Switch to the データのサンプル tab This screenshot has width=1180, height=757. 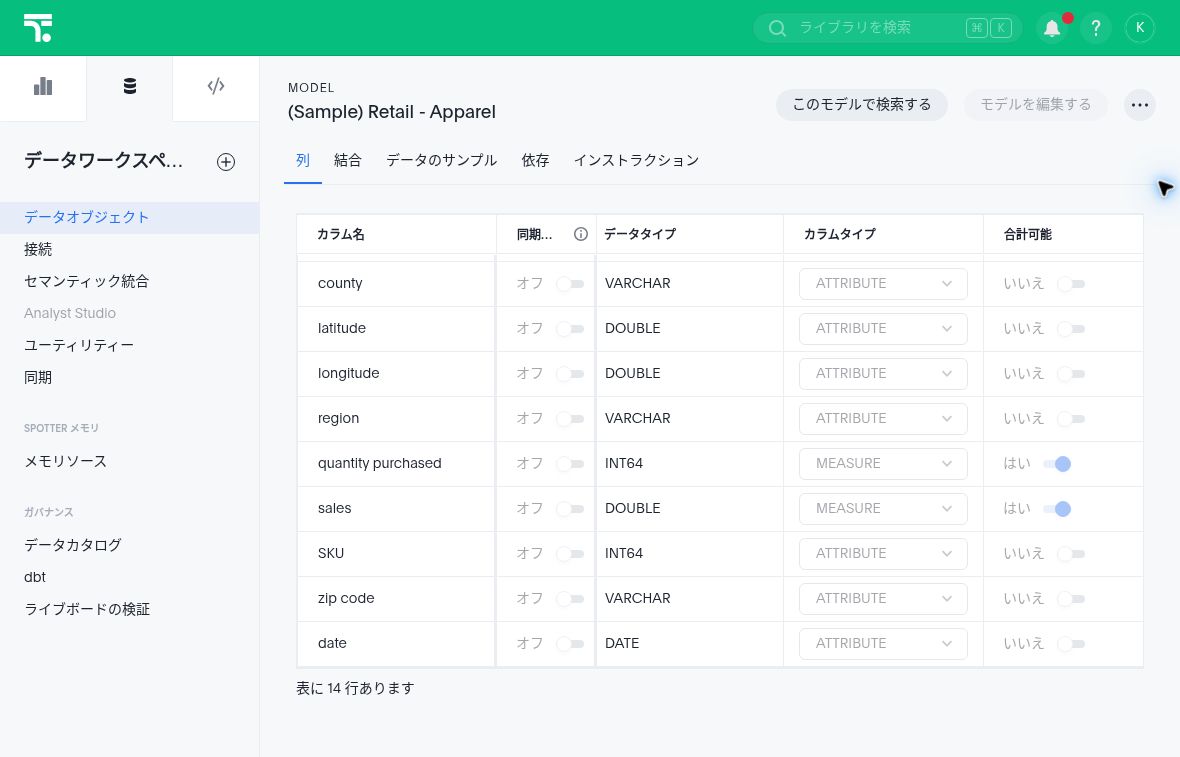pyautogui.click(x=442, y=160)
